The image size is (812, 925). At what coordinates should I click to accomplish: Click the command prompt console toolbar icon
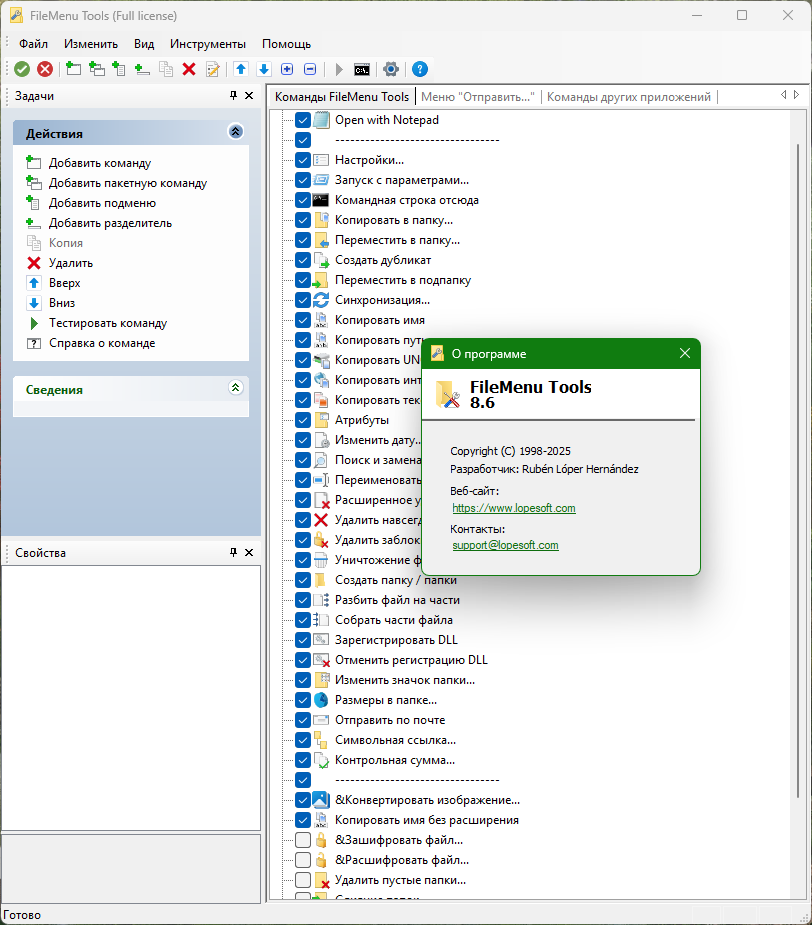pyautogui.click(x=362, y=70)
